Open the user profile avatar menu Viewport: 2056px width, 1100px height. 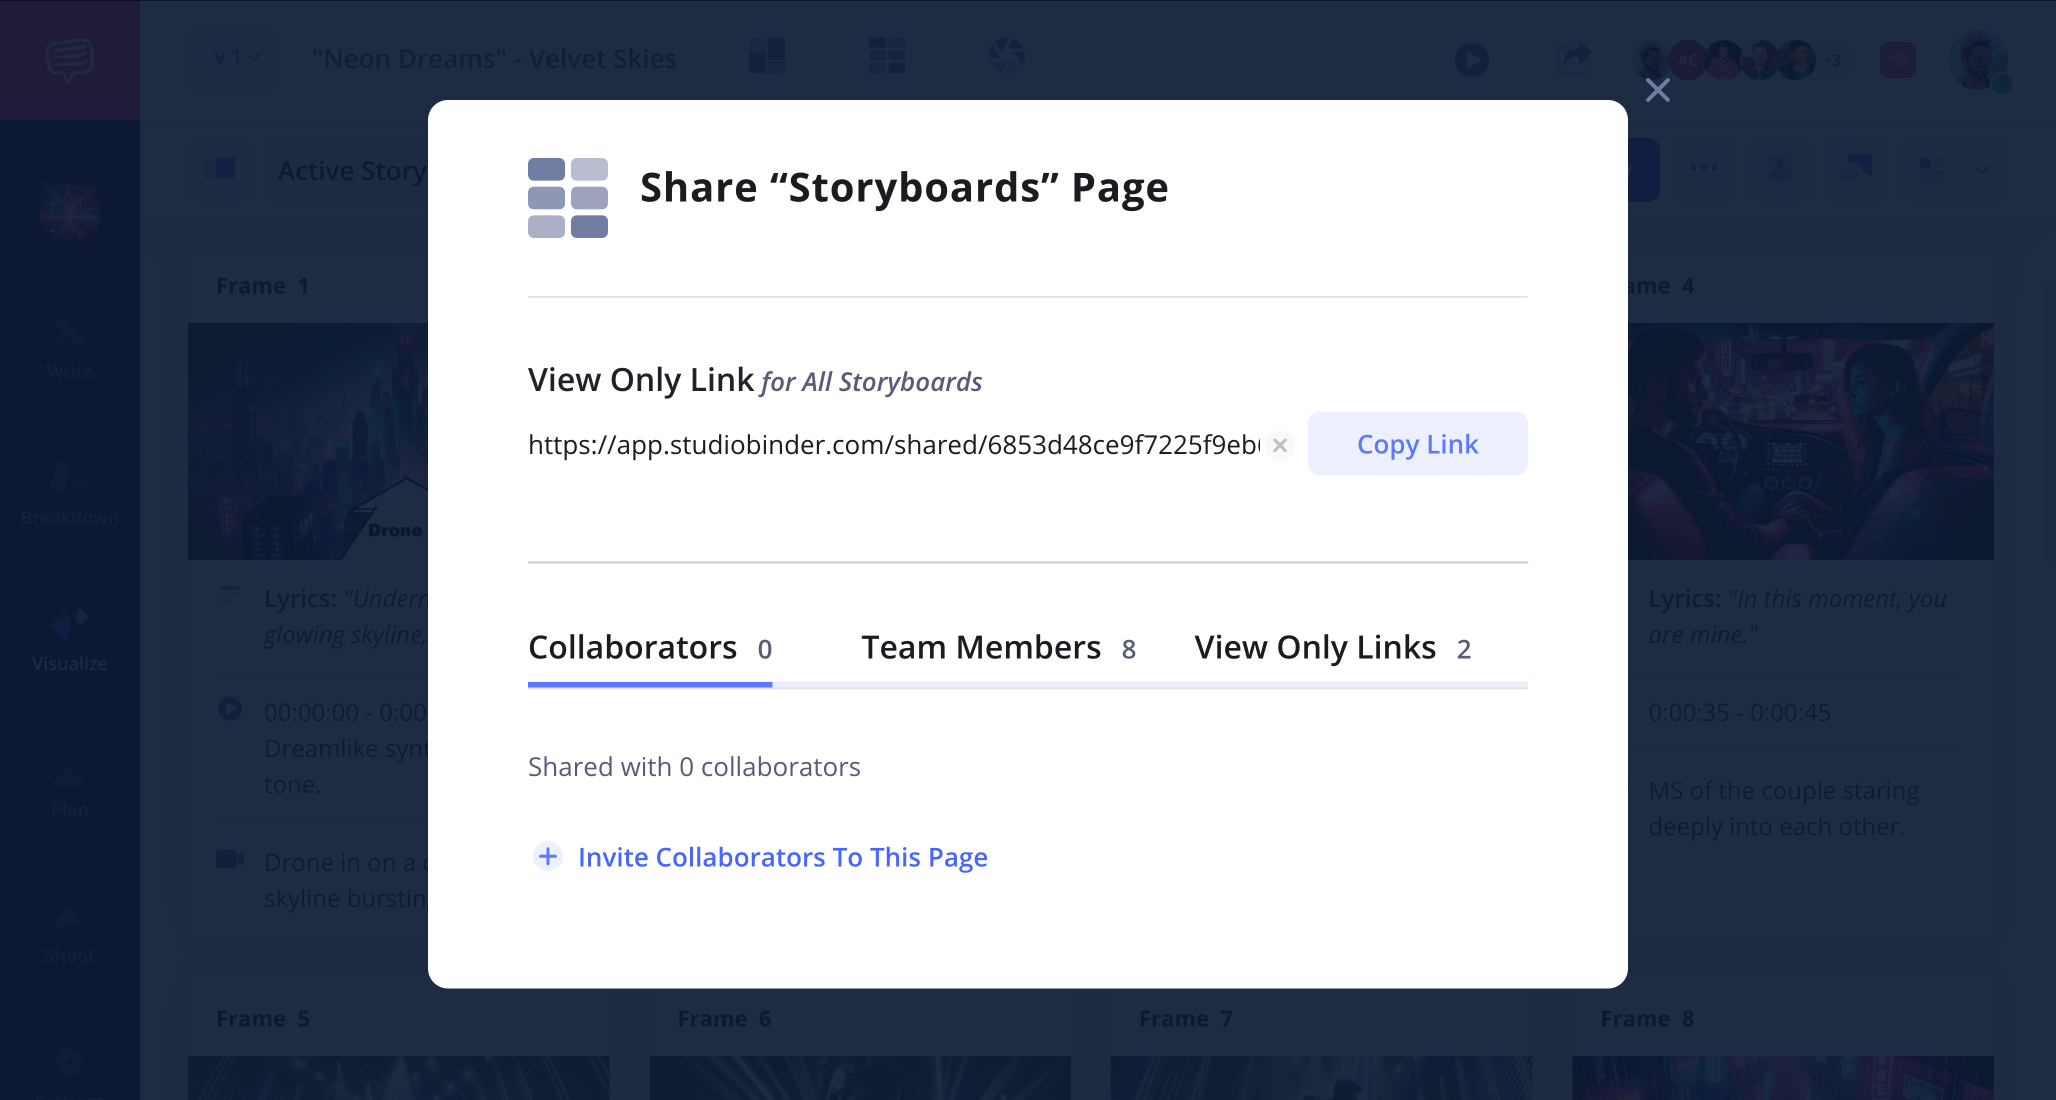[1976, 60]
